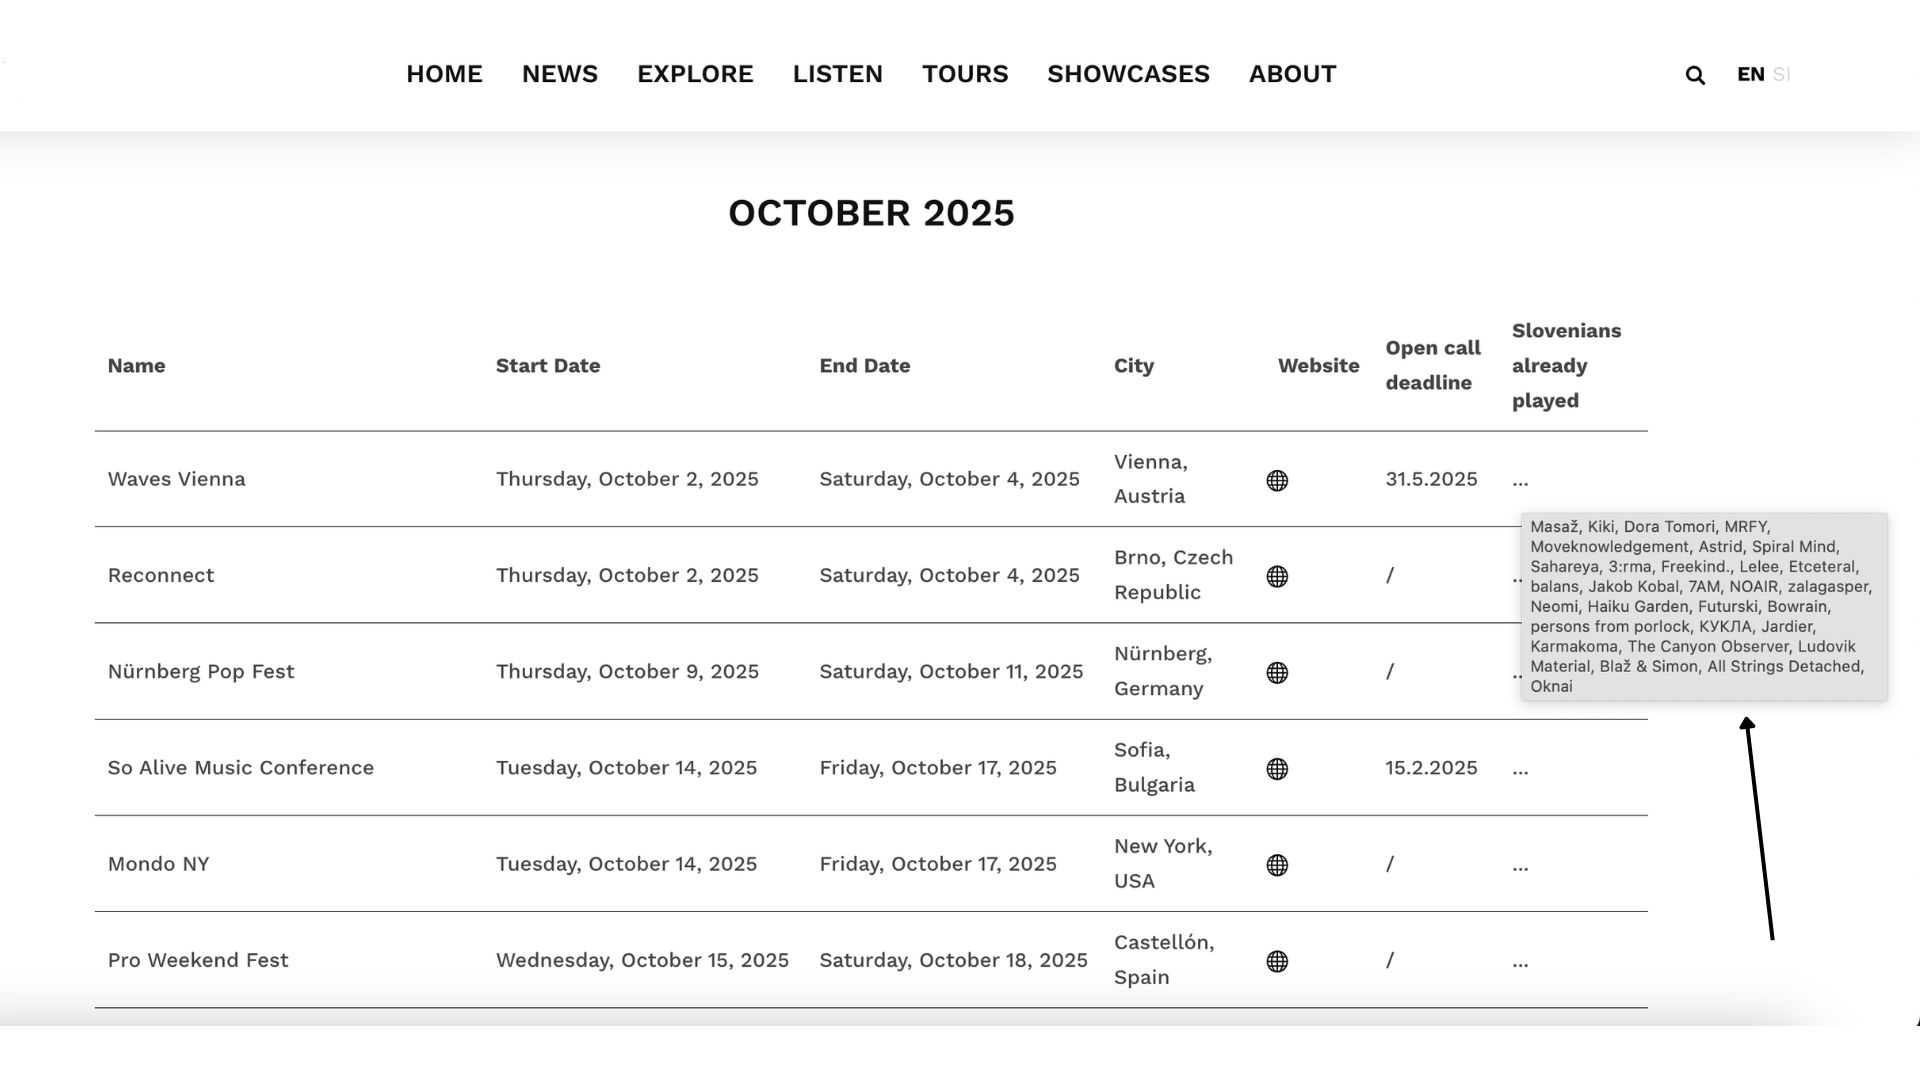Expand So Alive Slovenians played ellipsis
The width and height of the screenshot is (1920, 1080).
(x=1520, y=768)
